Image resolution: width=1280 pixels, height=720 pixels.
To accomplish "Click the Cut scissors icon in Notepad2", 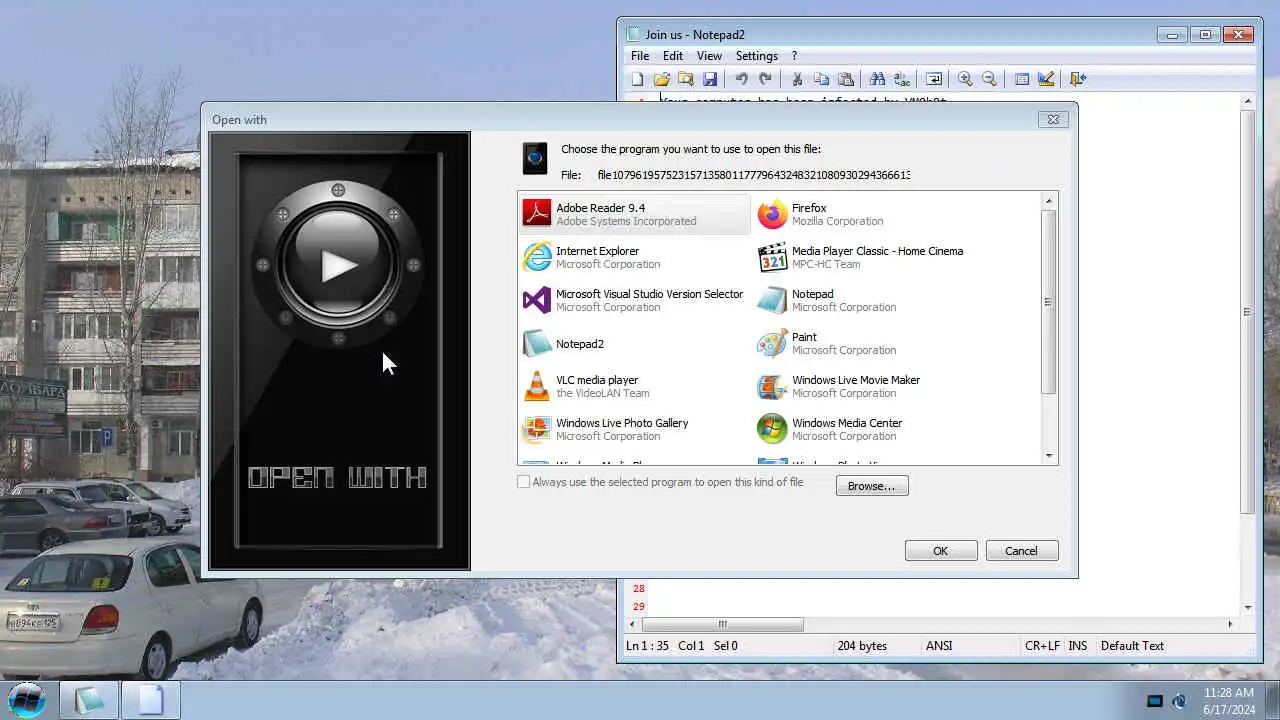I will pos(797,79).
